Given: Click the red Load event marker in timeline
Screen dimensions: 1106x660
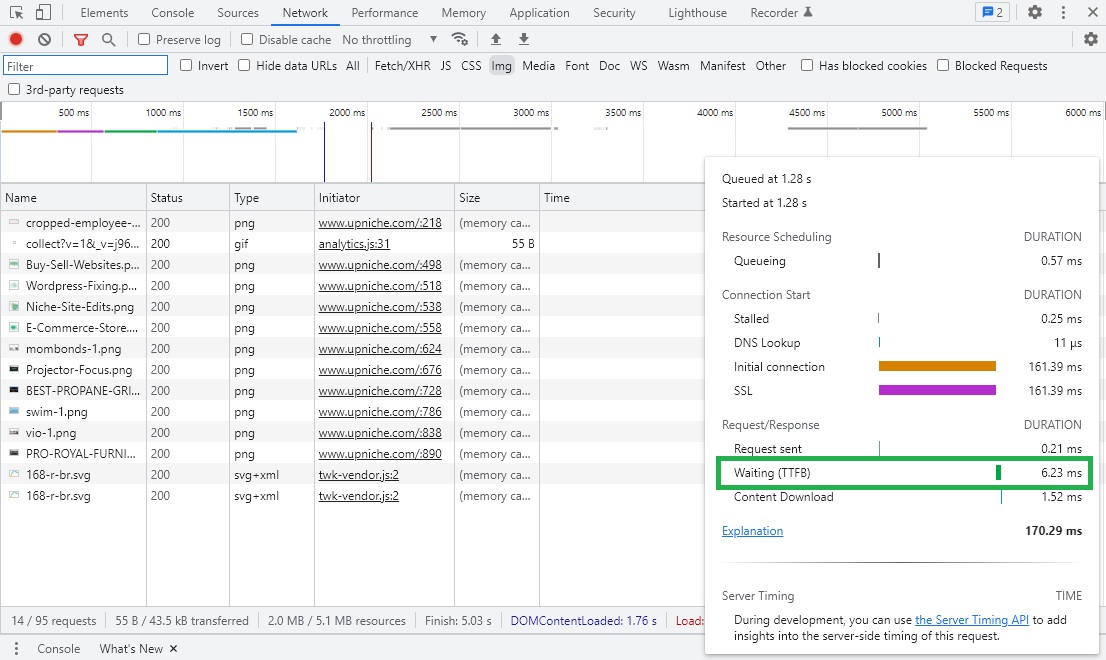Looking at the screenshot, I should [x=371, y=152].
